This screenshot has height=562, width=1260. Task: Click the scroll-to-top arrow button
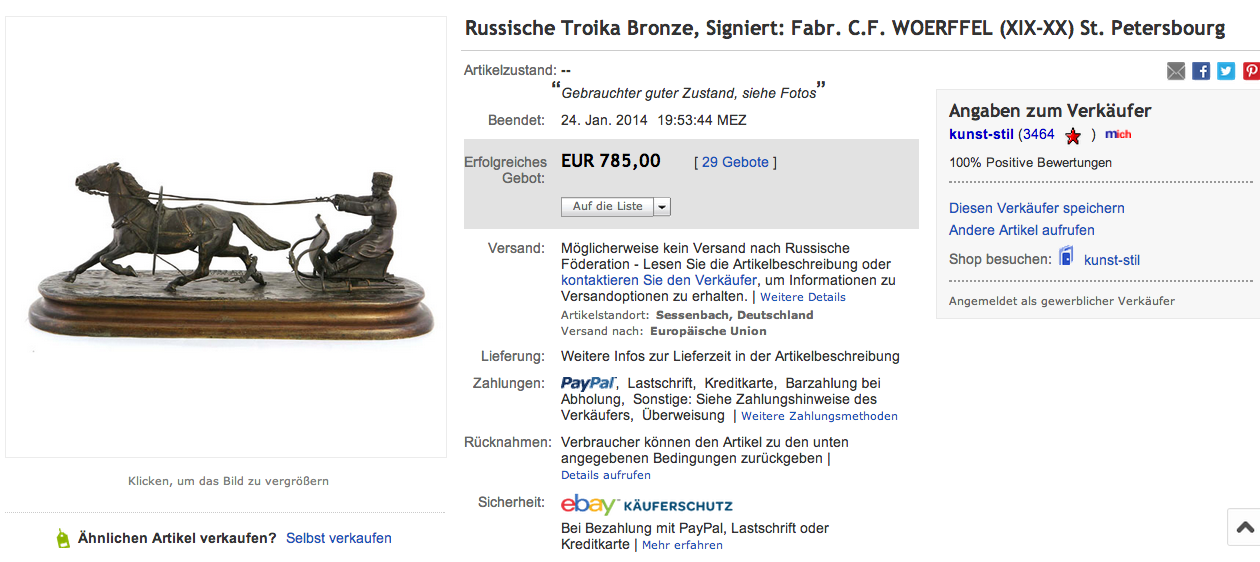tap(1244, 527)
